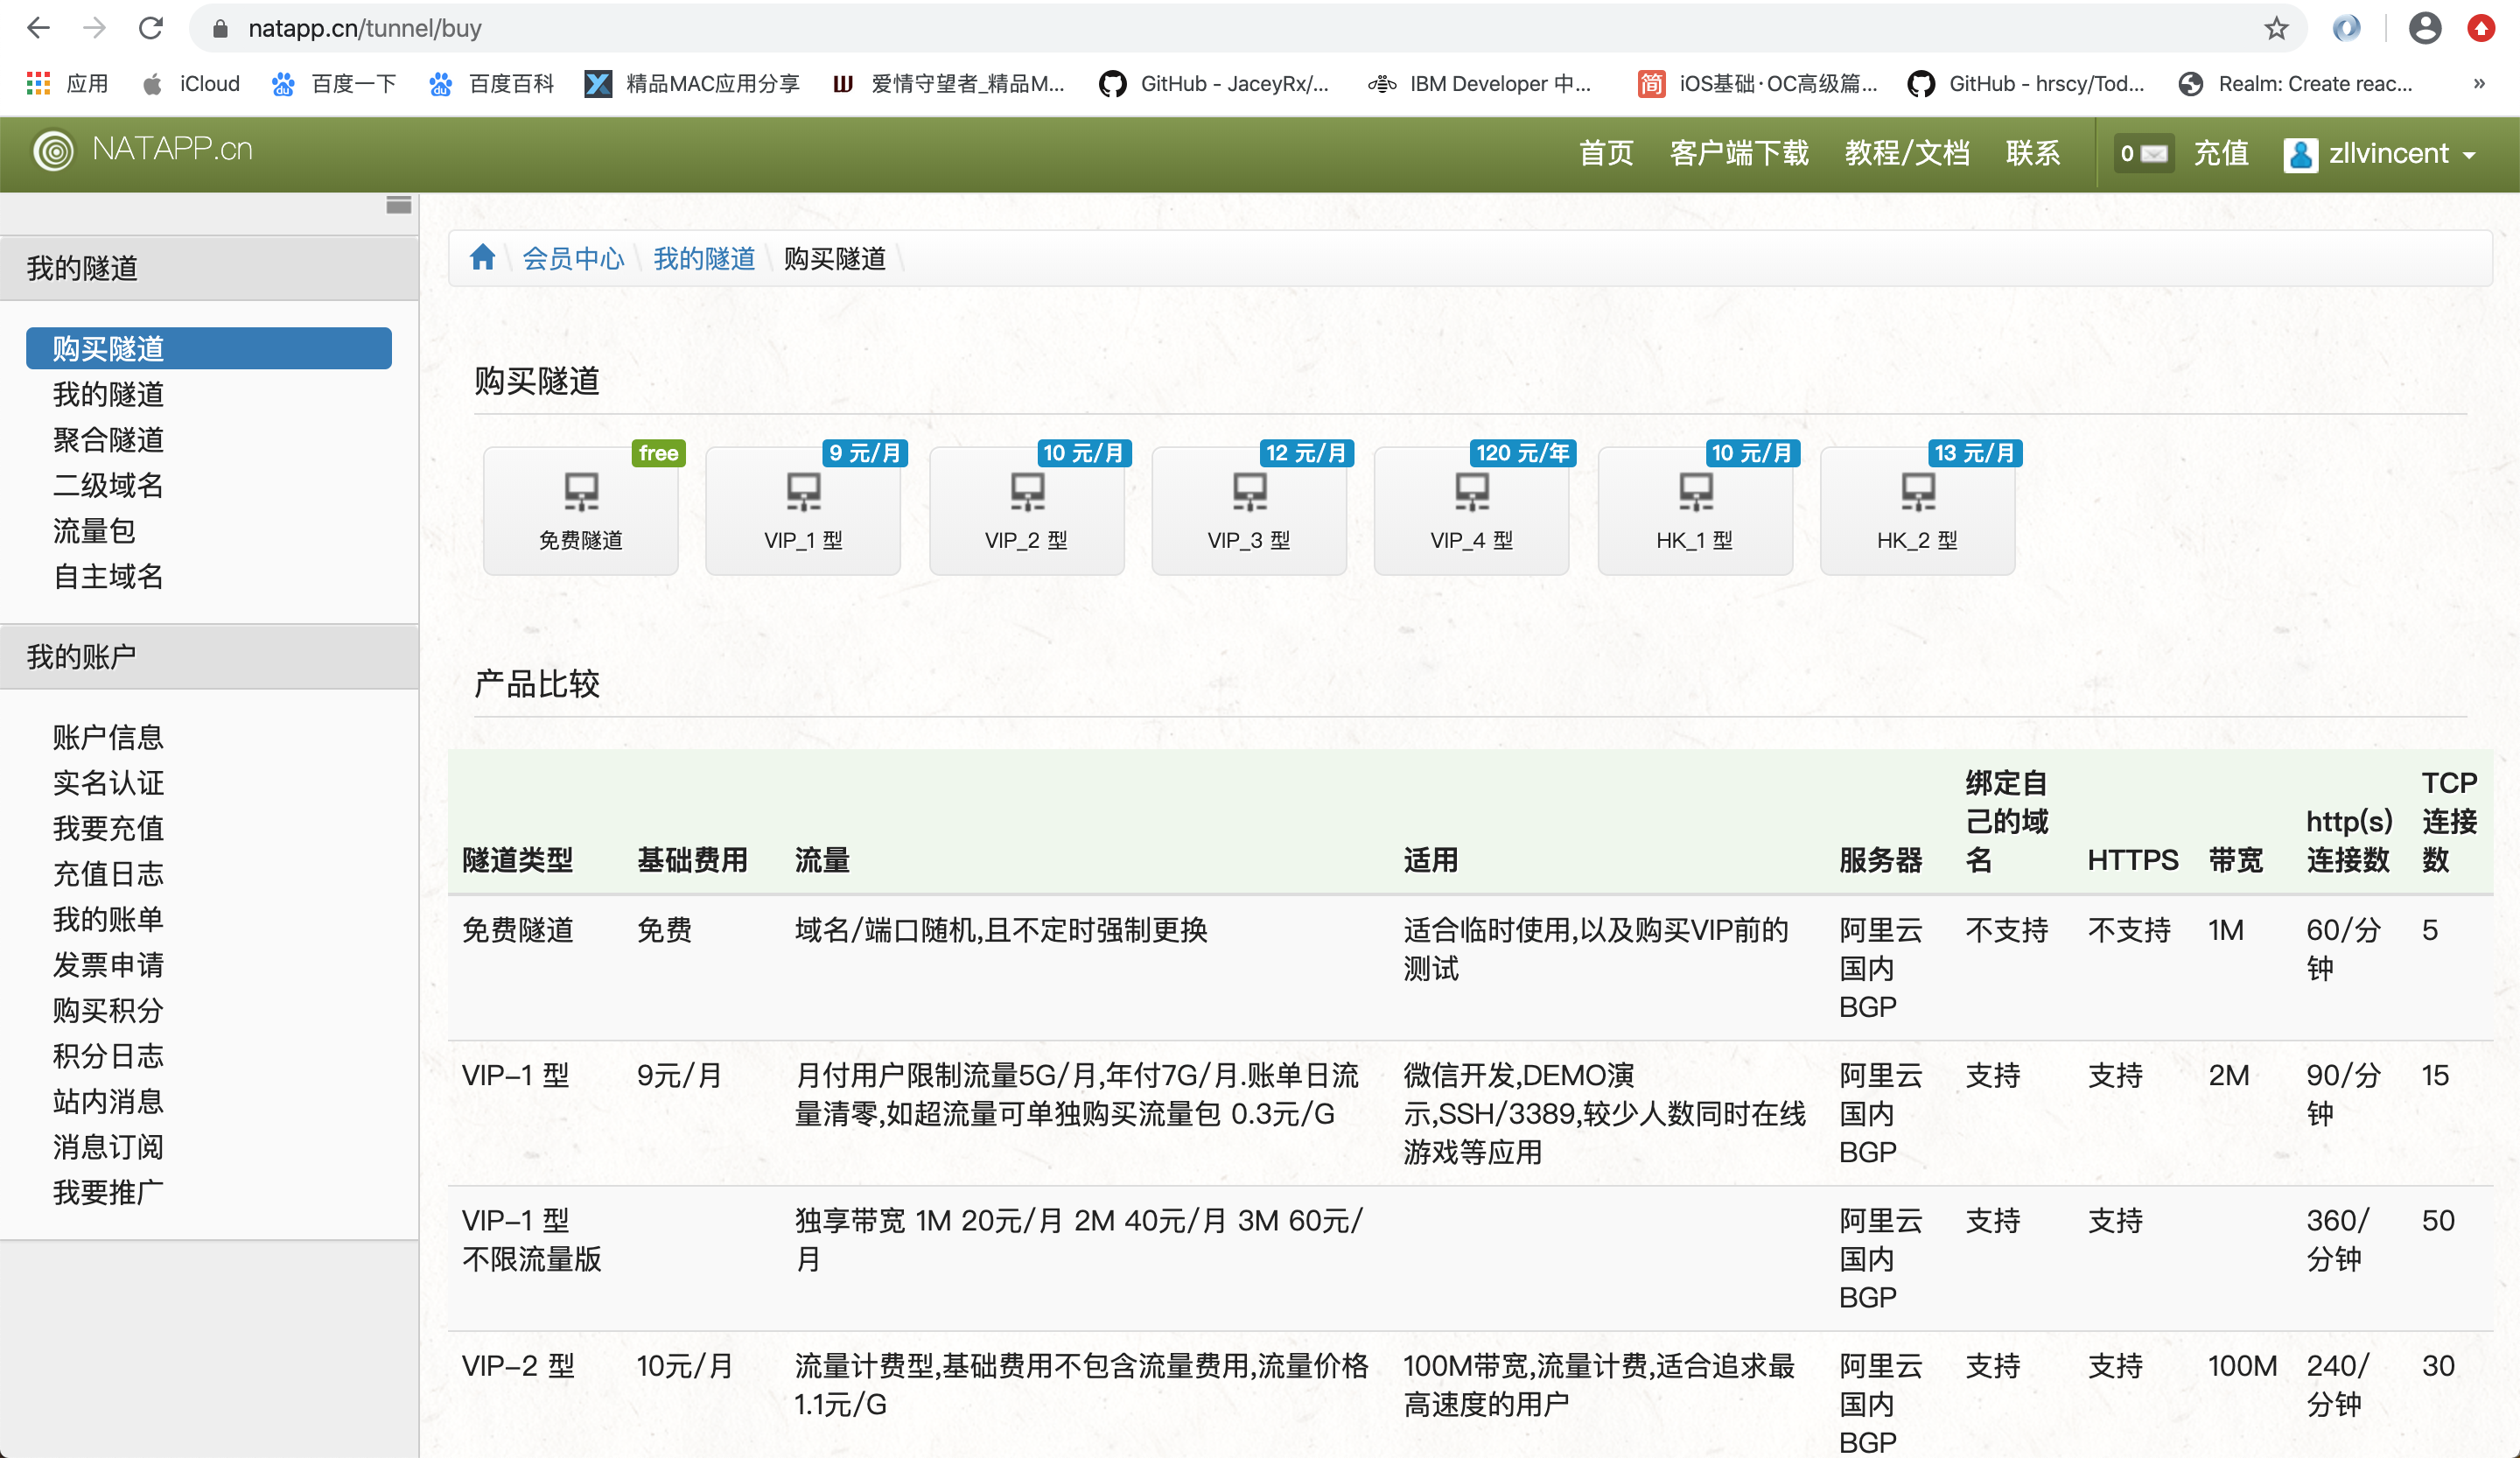Select 购买隧道 in the sidebar
The image size is (2520, 1458).
click(x=209, y=348)
